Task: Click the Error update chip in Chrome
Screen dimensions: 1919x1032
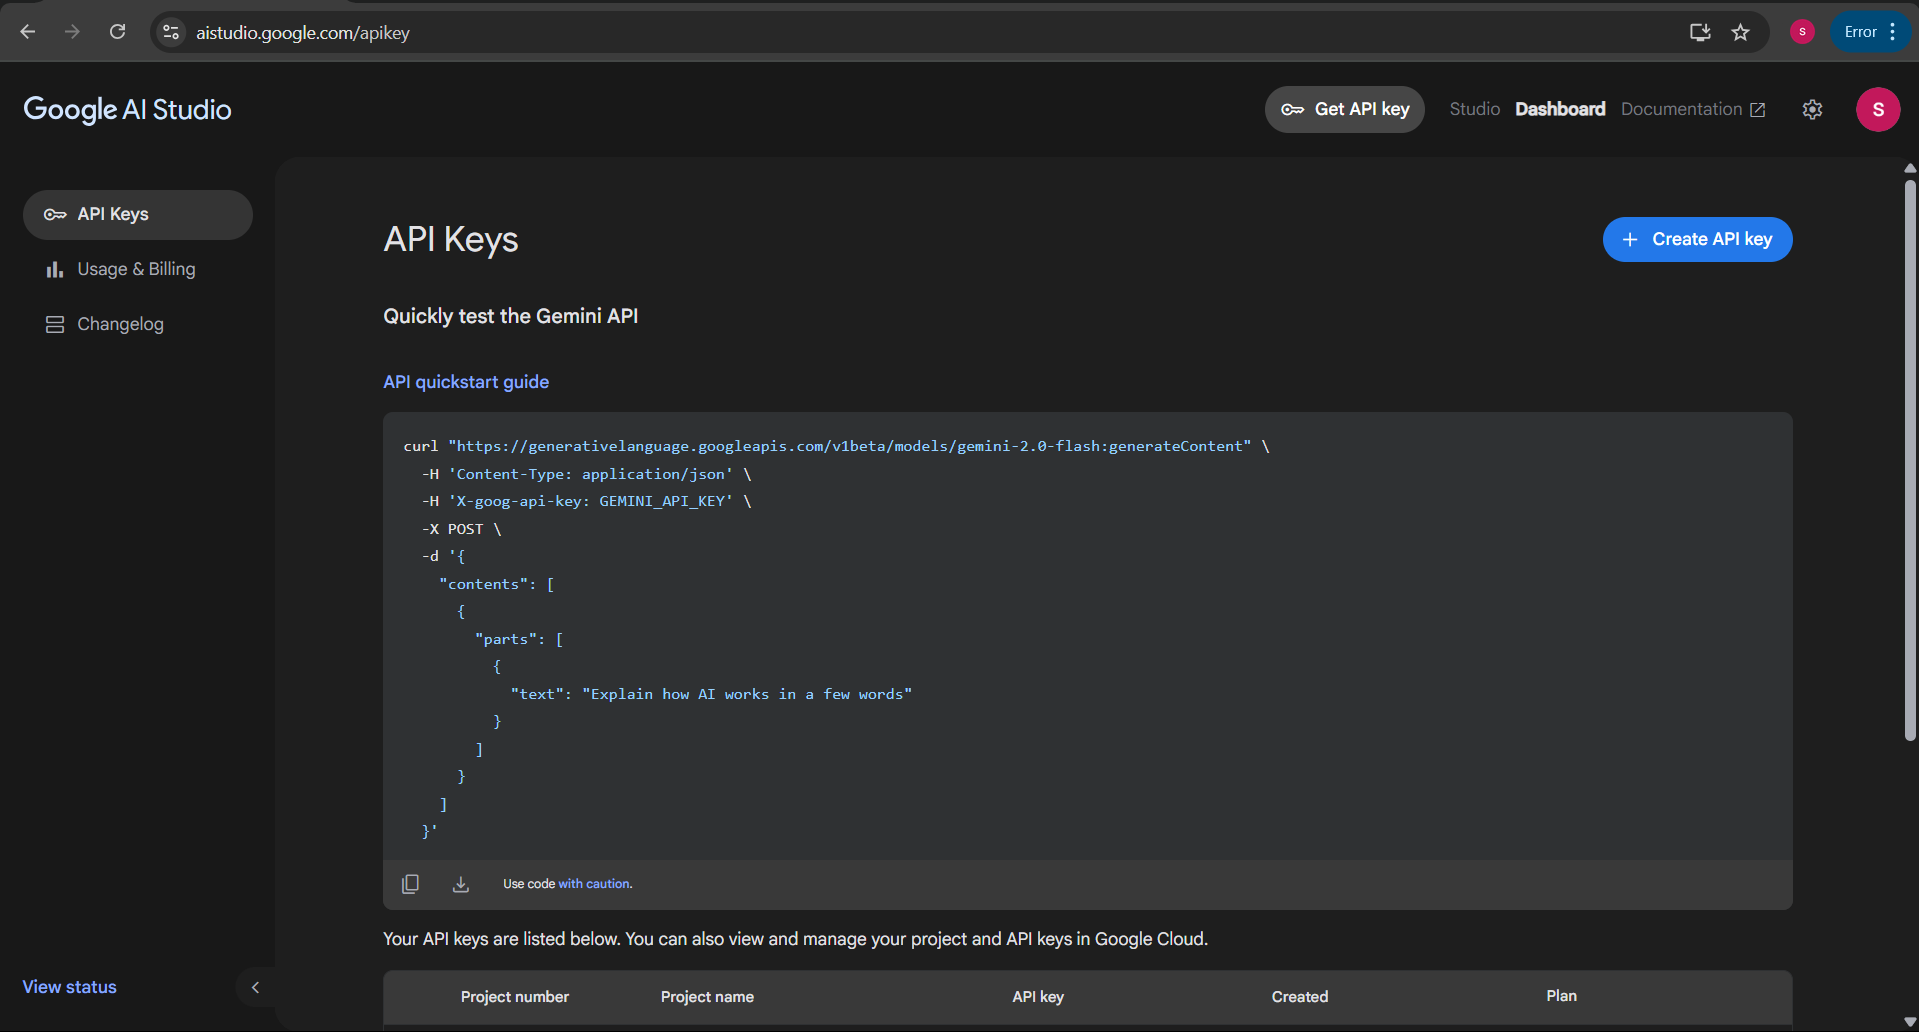Action: pyautogui.click(x=1860, y=32)
